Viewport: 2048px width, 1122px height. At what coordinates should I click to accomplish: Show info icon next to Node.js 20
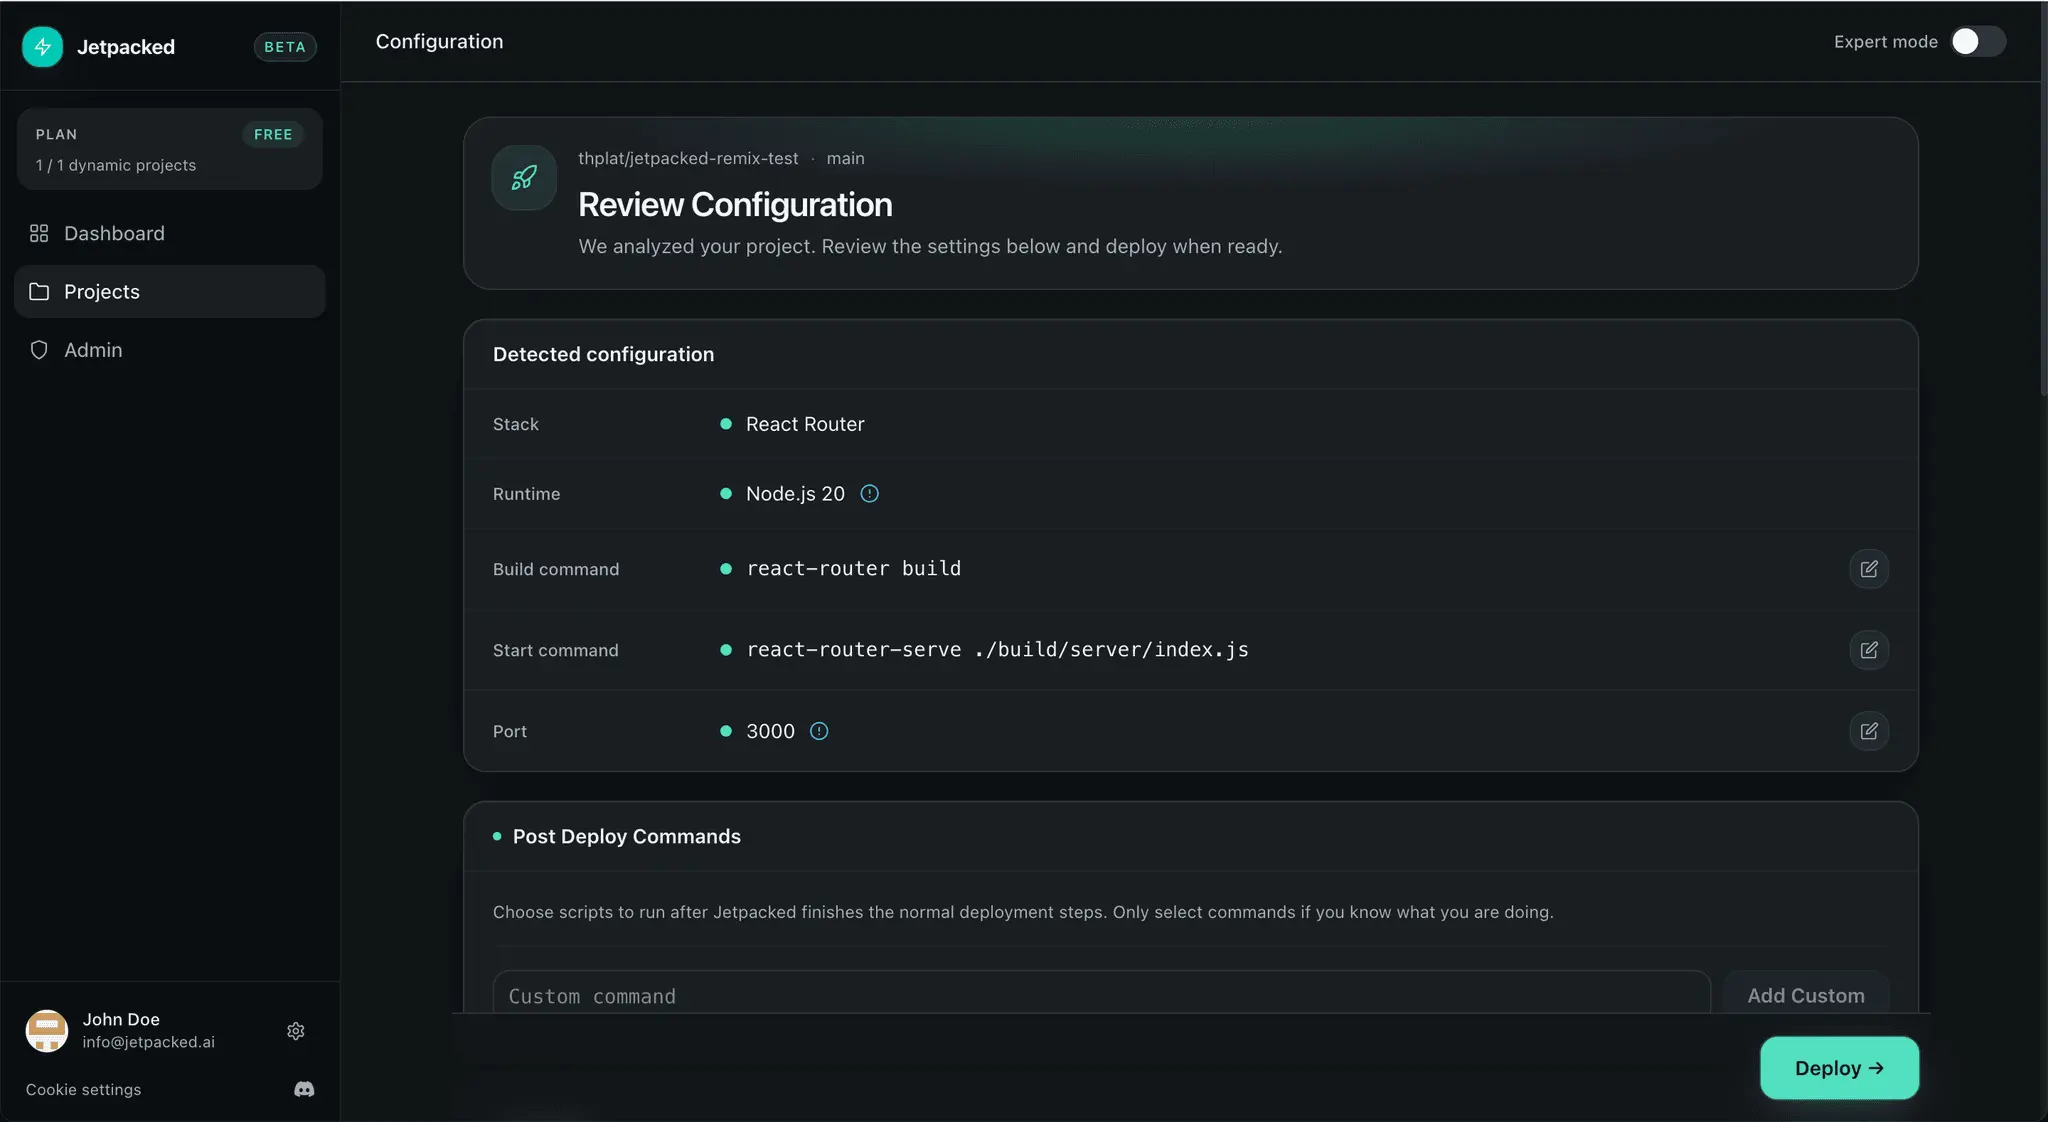tap(870, 494)
